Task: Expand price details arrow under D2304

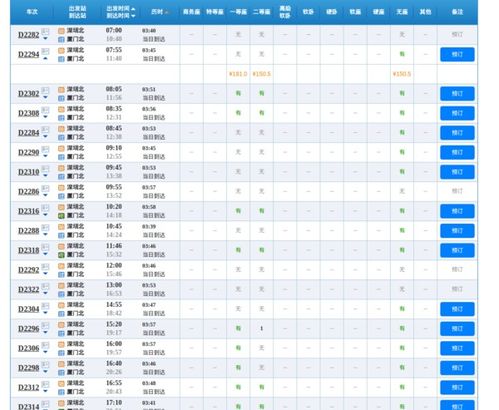Action: tap(45, 313)
